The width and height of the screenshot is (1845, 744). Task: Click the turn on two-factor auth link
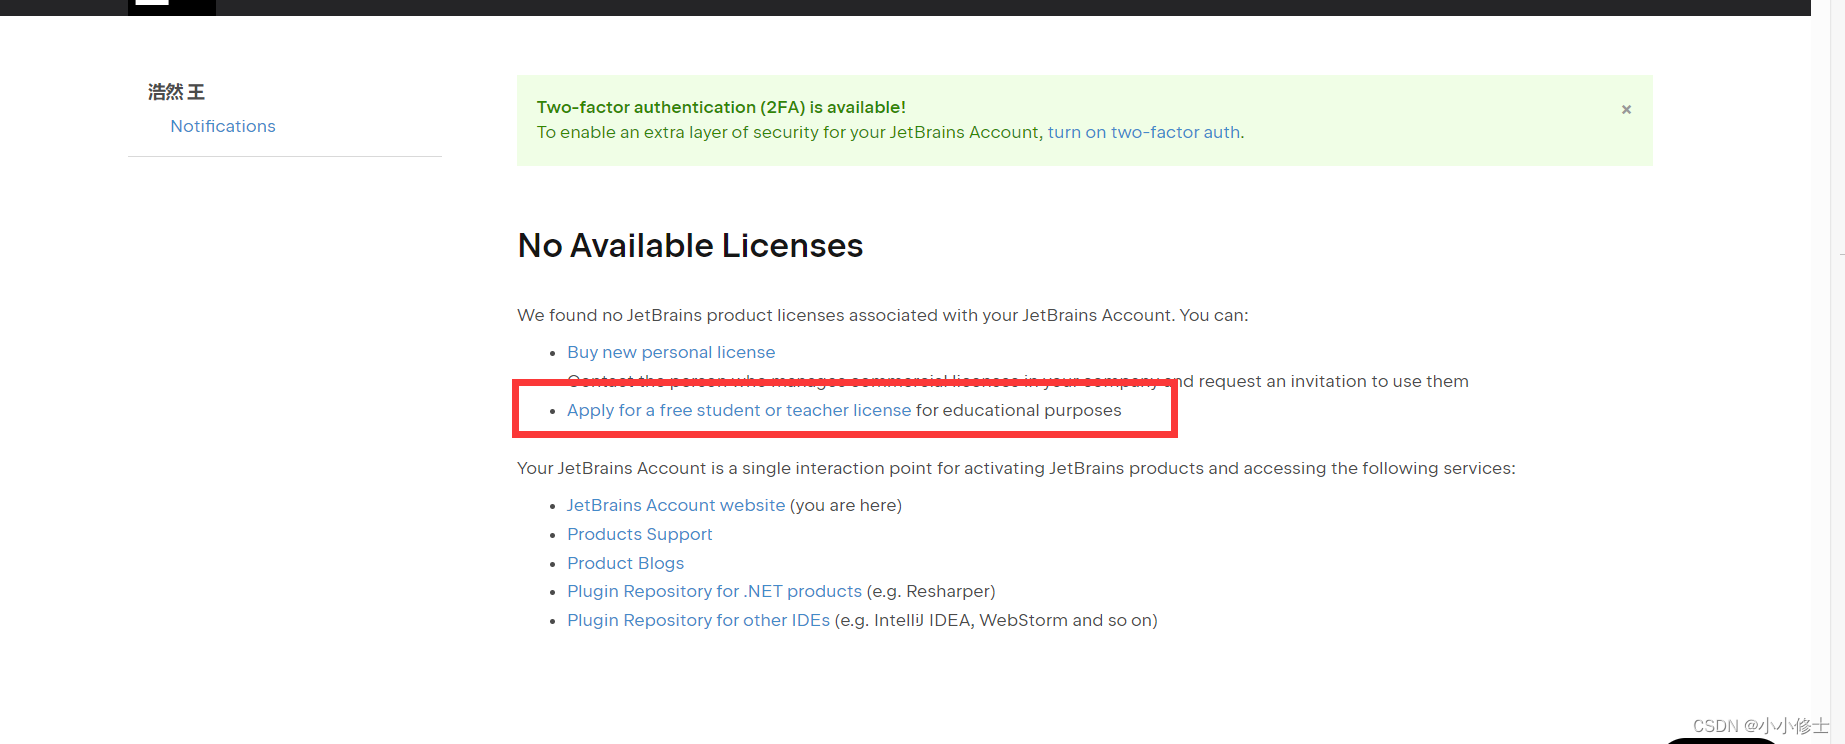1144,132
